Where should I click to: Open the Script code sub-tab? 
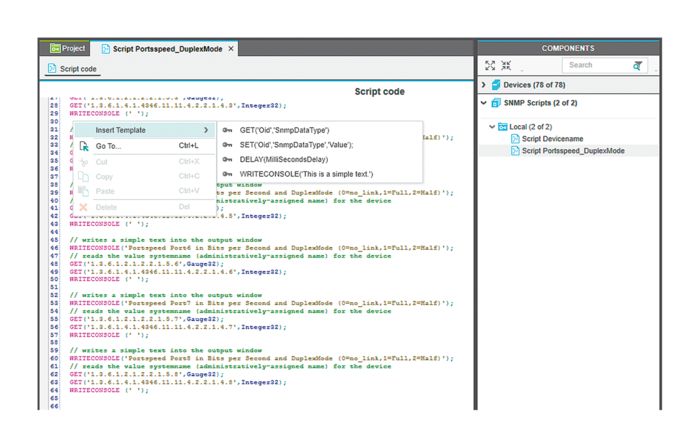pos(72,69)
